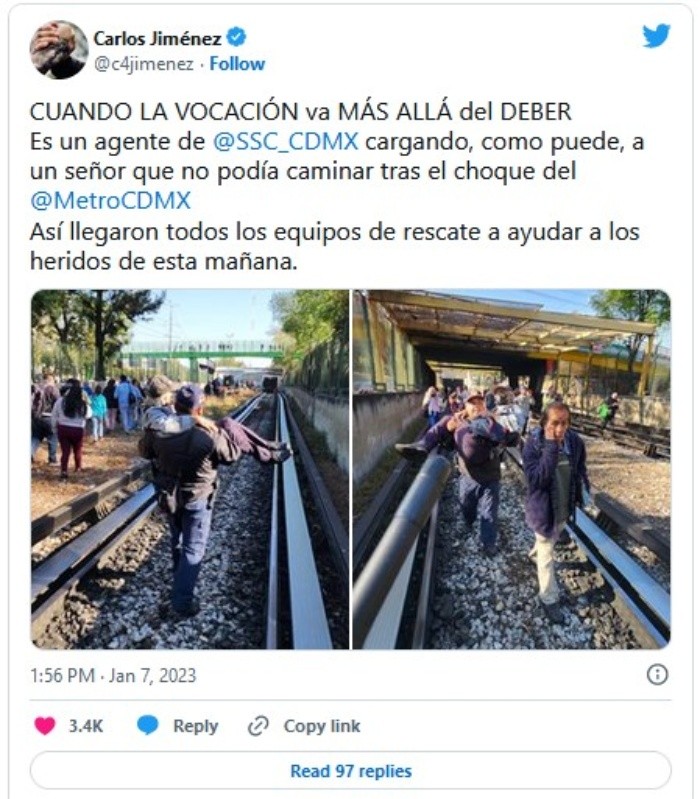Click the blue verified badge
The image size is (700, 799).
tap(236, 37)
